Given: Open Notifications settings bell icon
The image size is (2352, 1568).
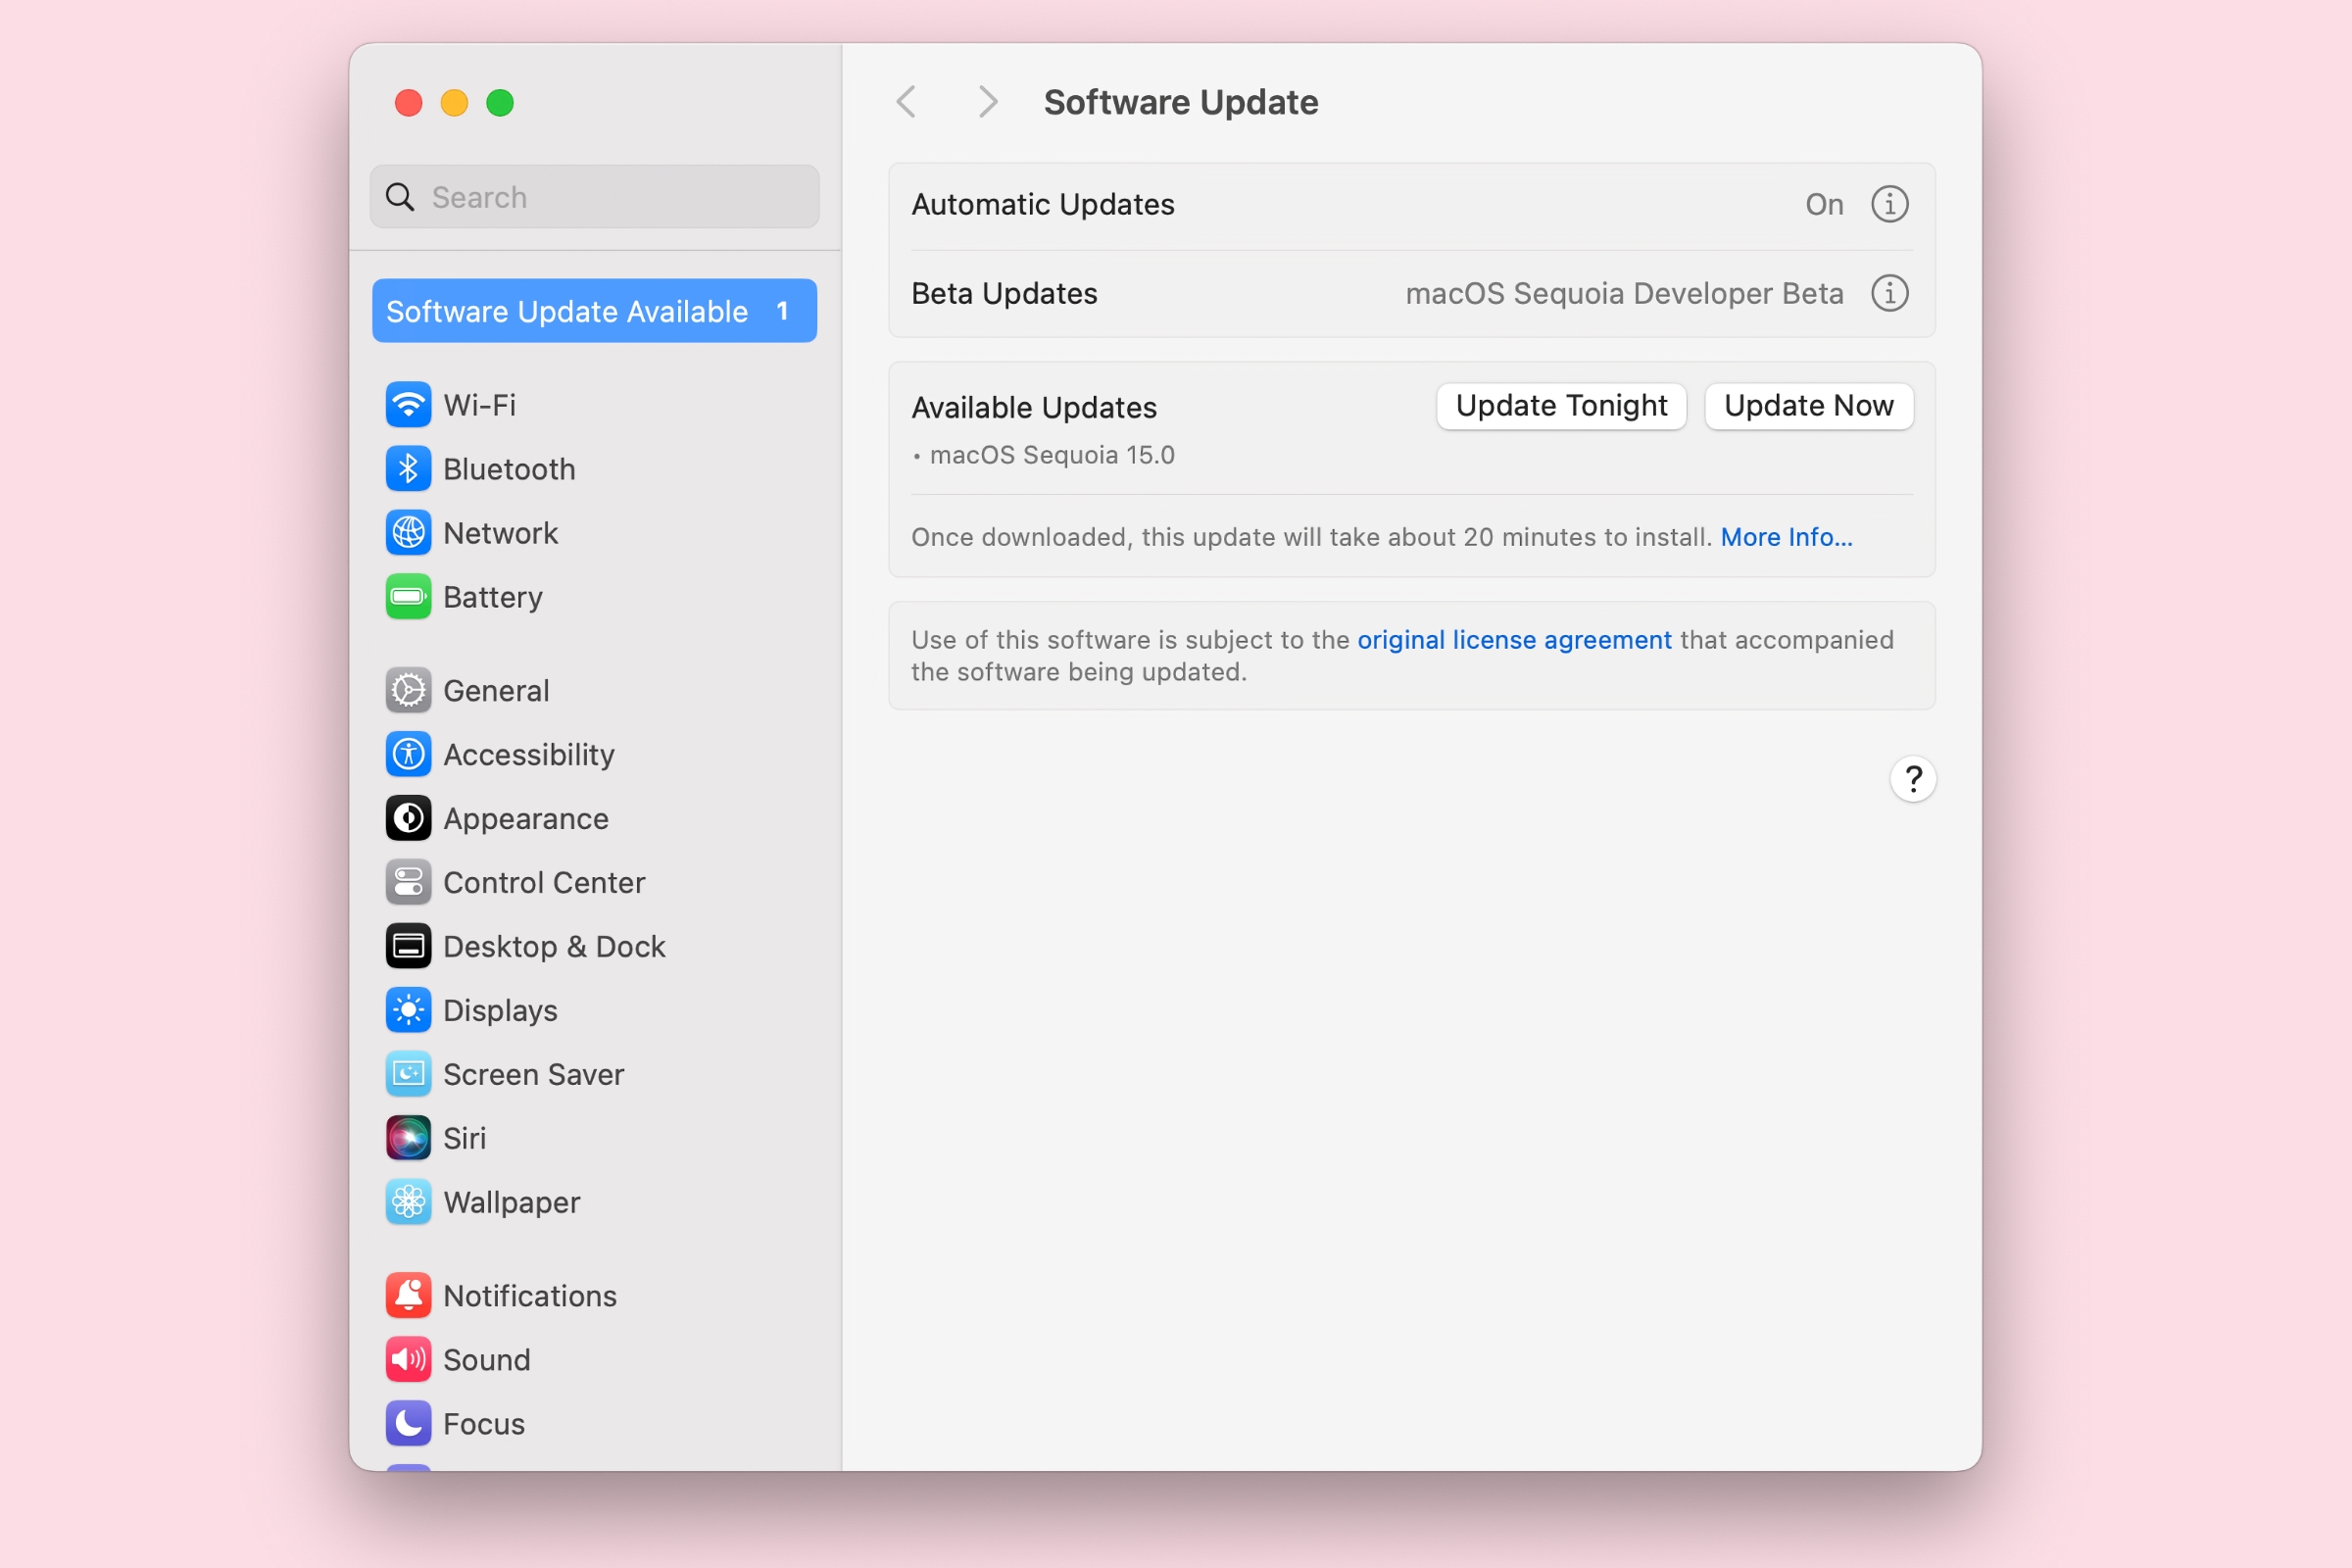Looking at the screenshot, I should tap(408, 1294).
